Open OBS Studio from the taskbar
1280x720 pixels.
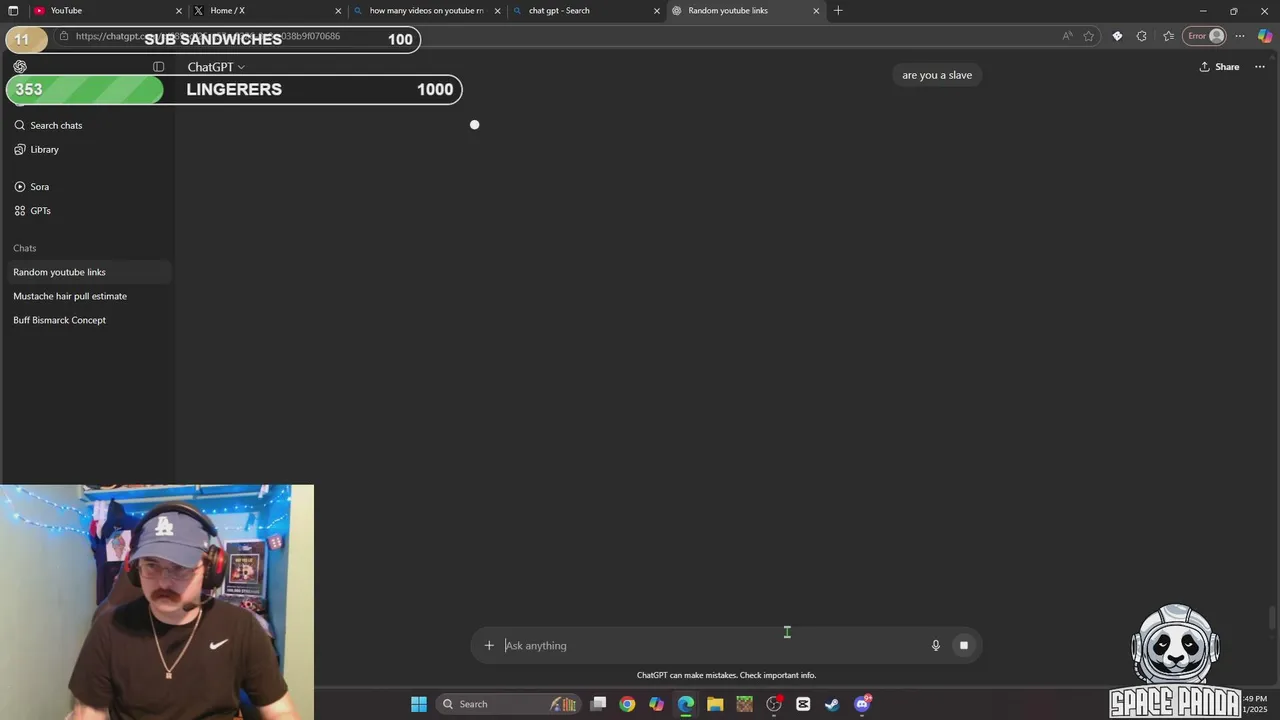coord(774,704)
